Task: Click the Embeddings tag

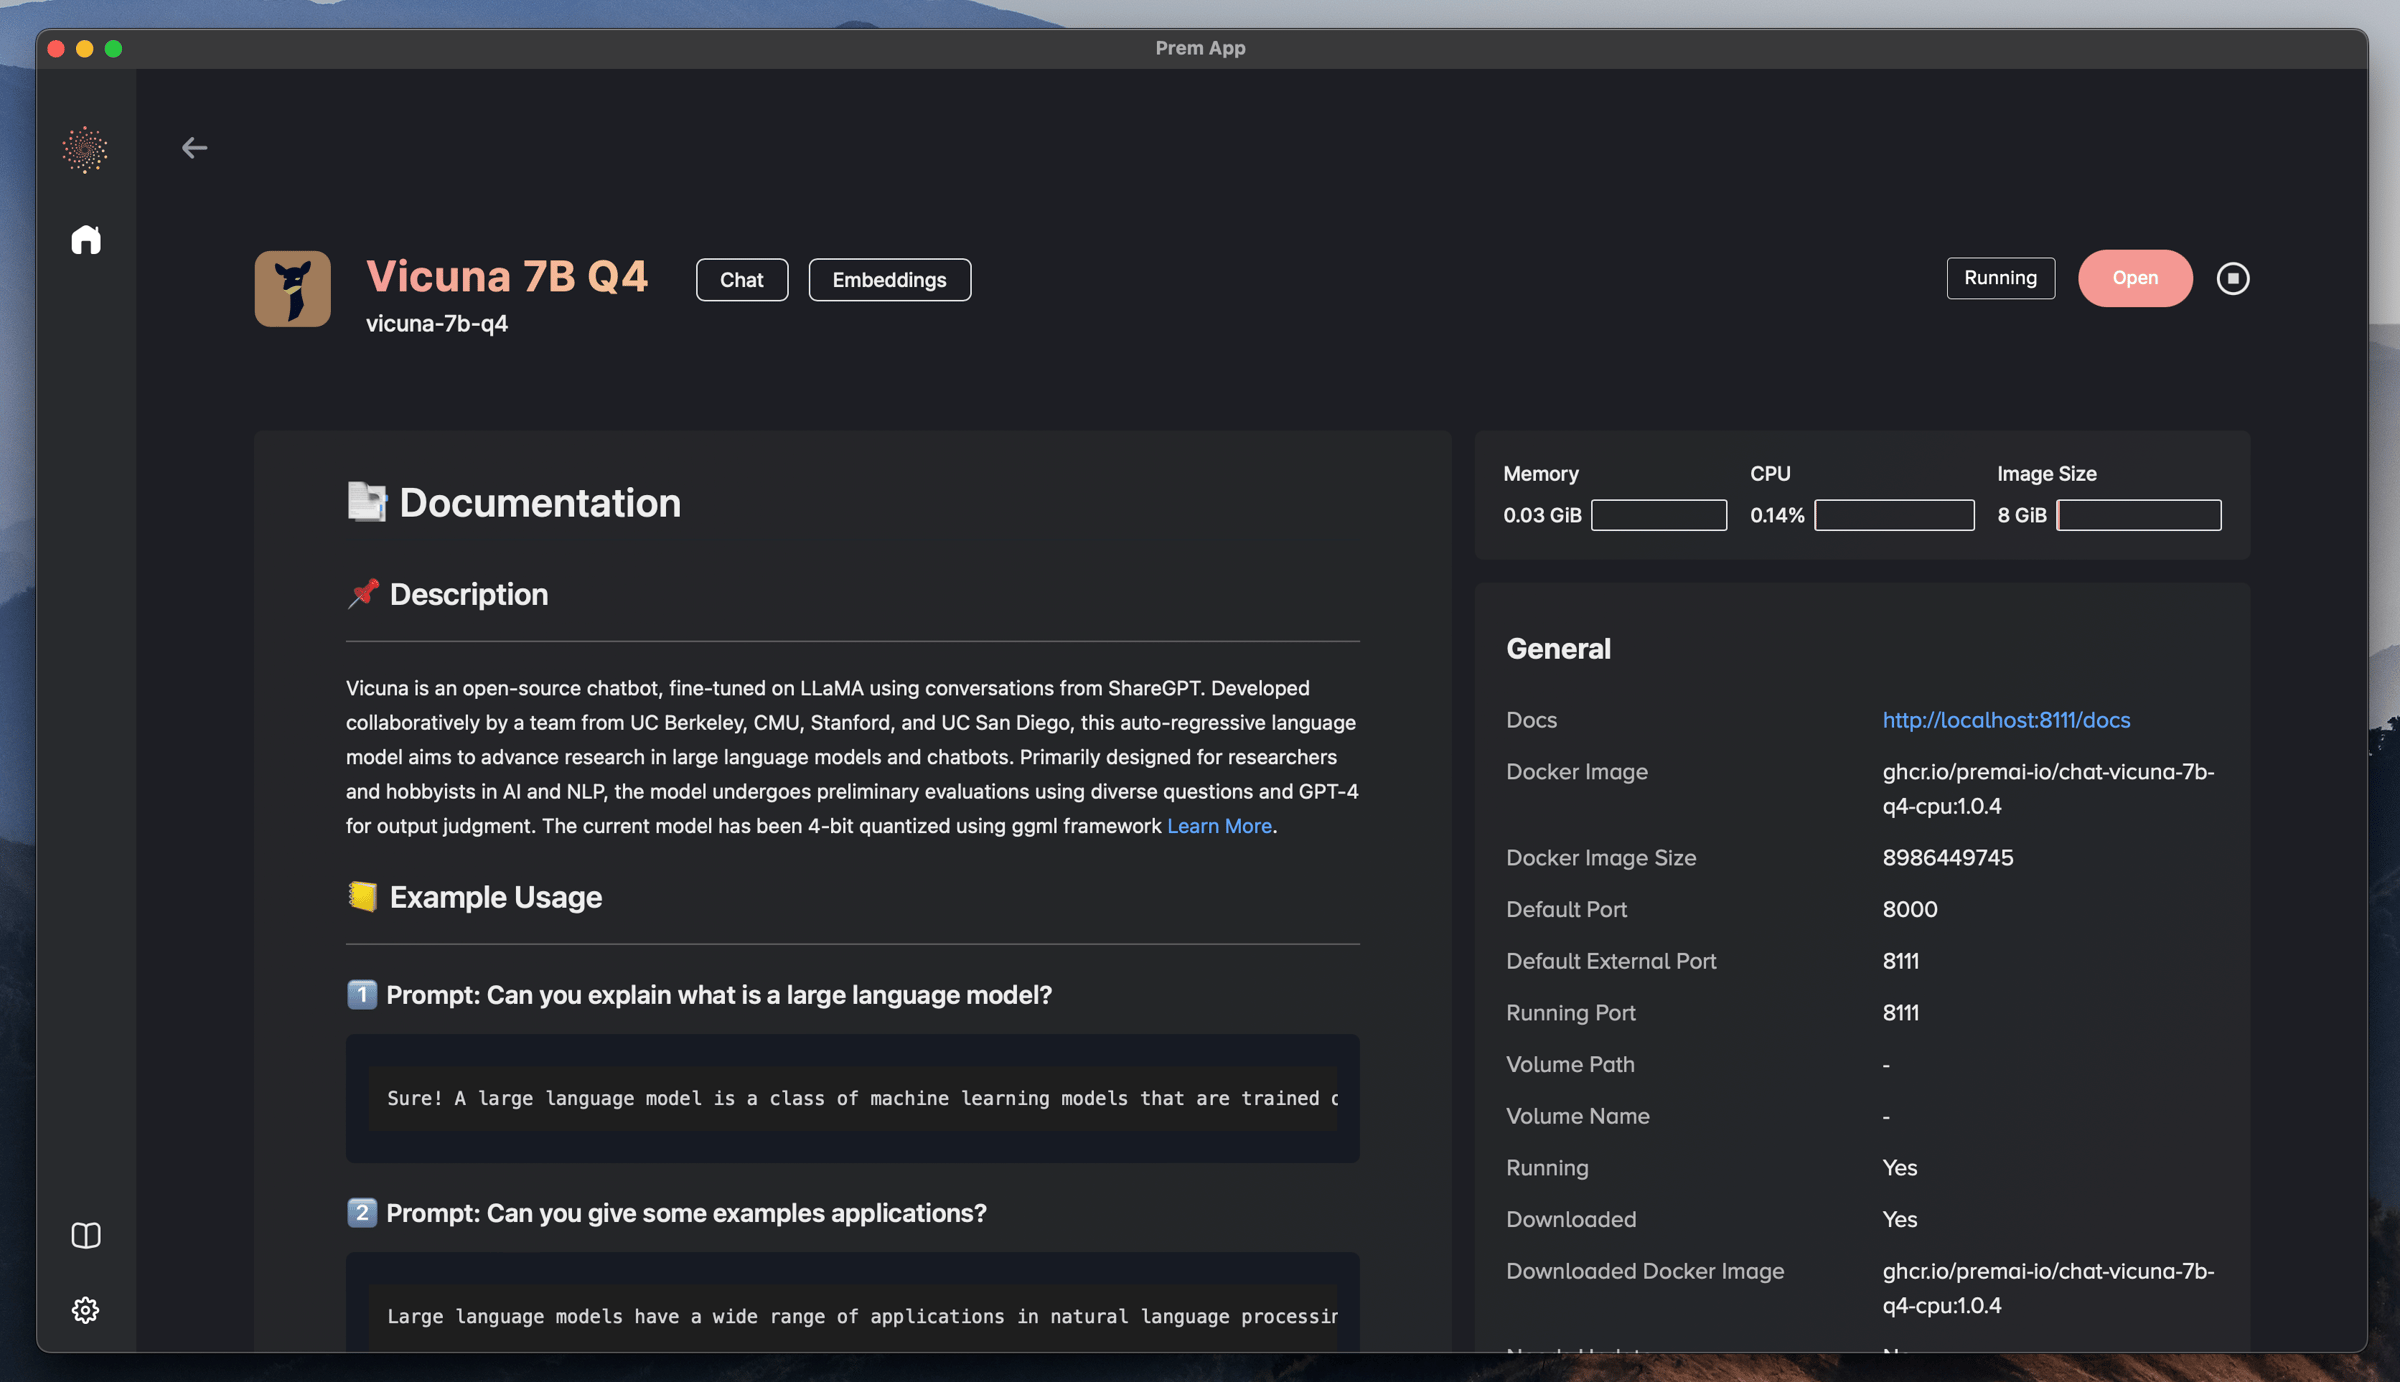Action: [x=889, y=279]
